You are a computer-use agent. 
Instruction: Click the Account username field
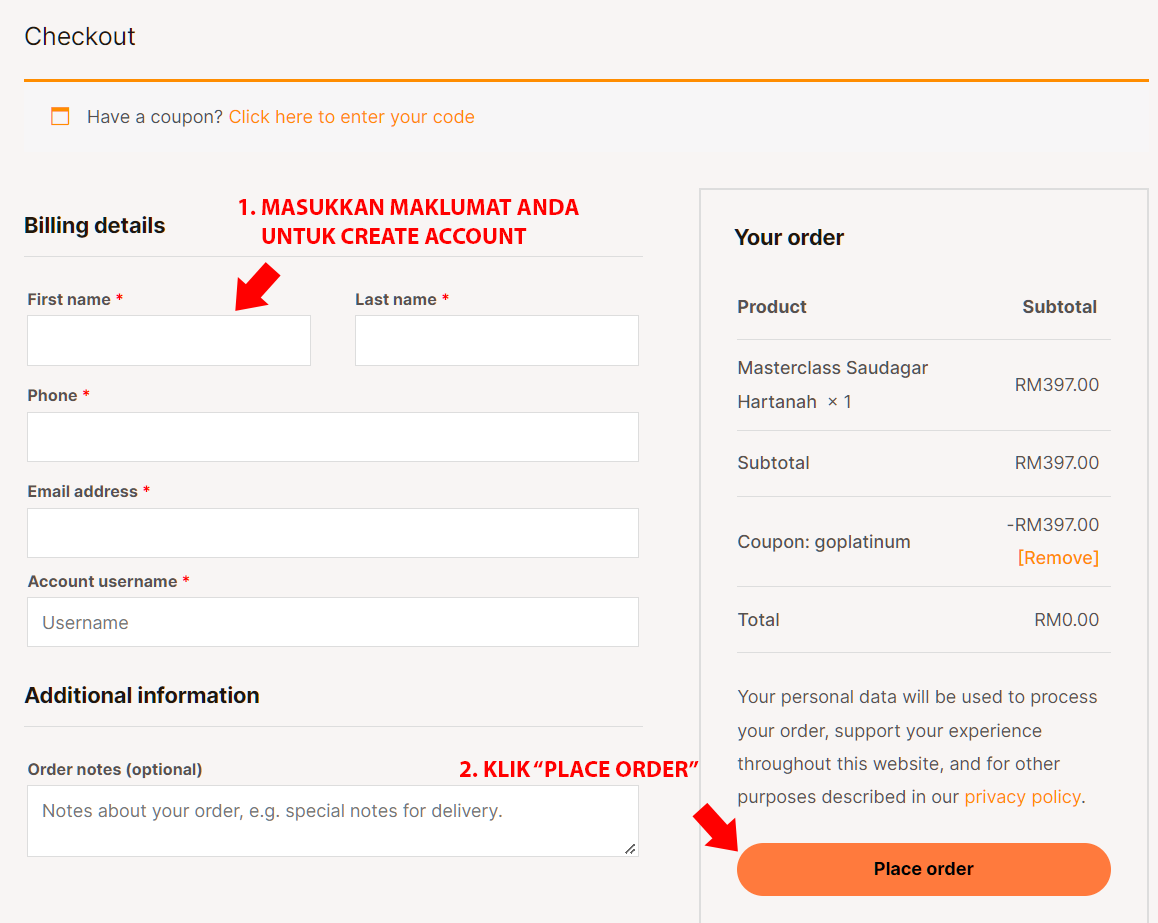(x=333, y=622)
